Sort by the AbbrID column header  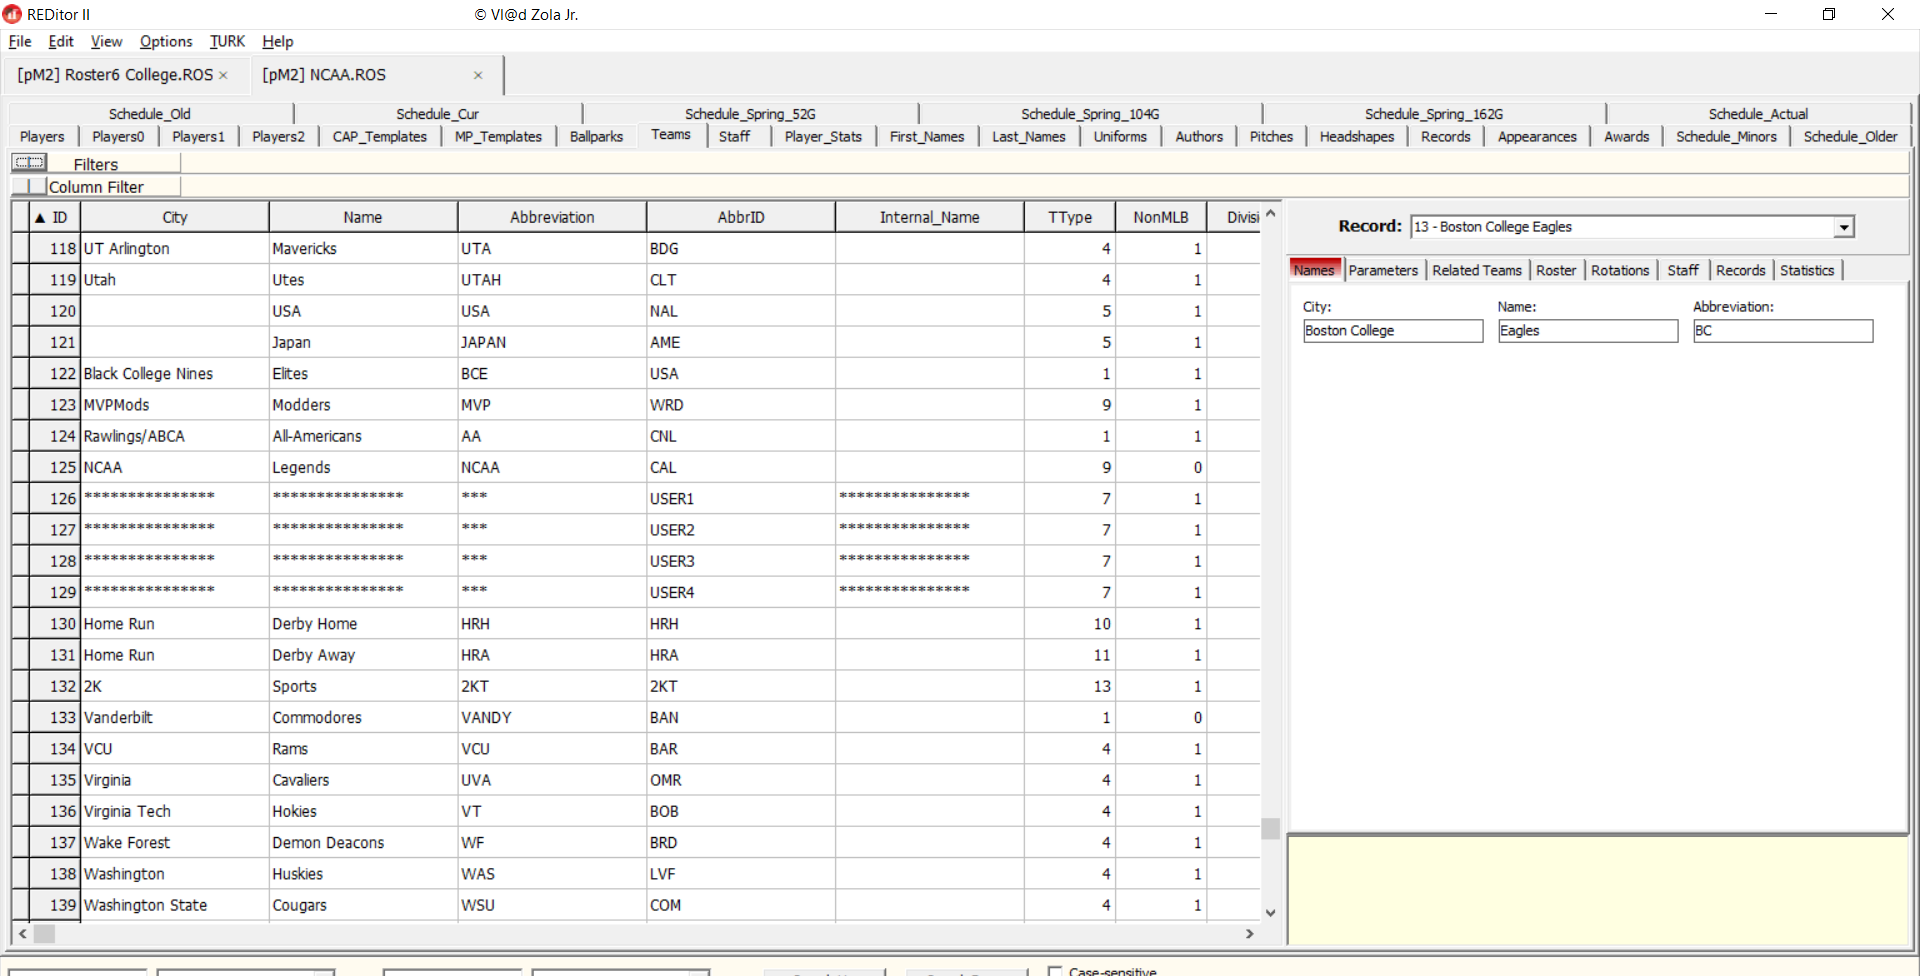pyautogui.click(x=741, y=217)
